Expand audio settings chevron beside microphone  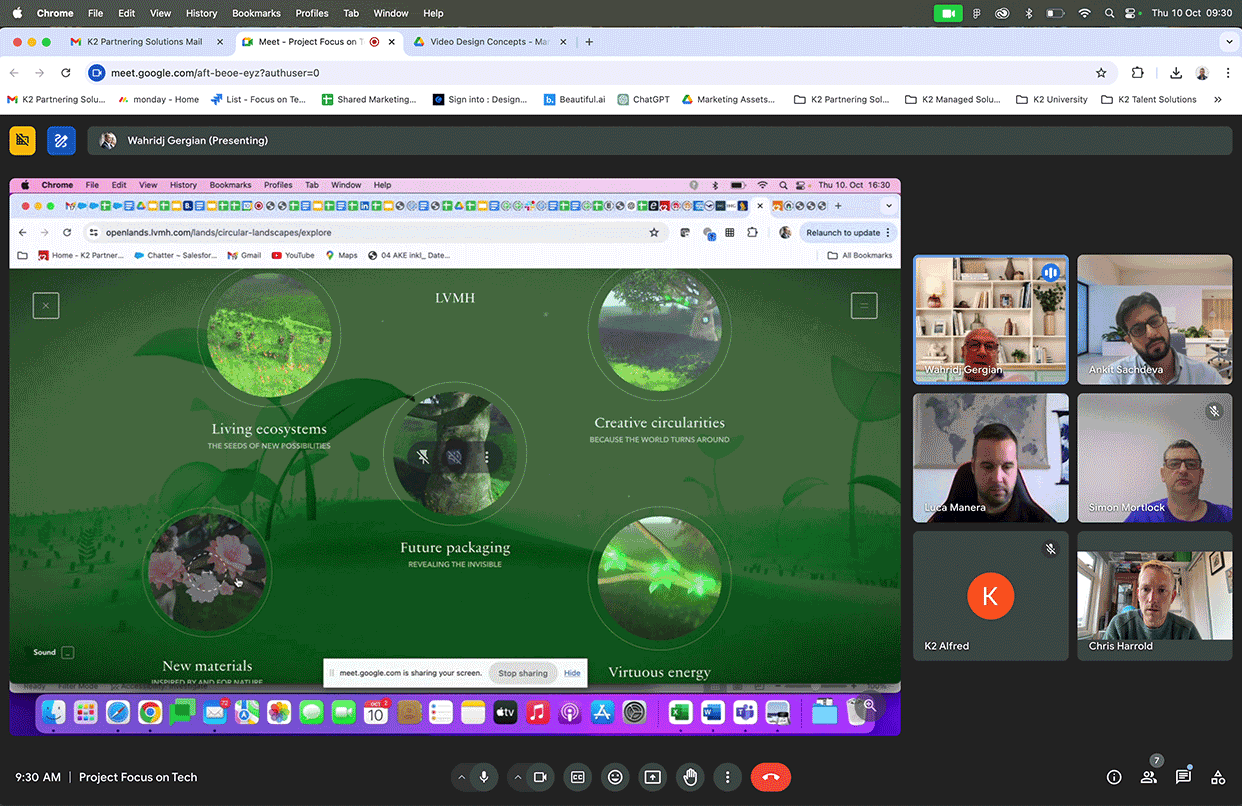(x=461, y=777)
